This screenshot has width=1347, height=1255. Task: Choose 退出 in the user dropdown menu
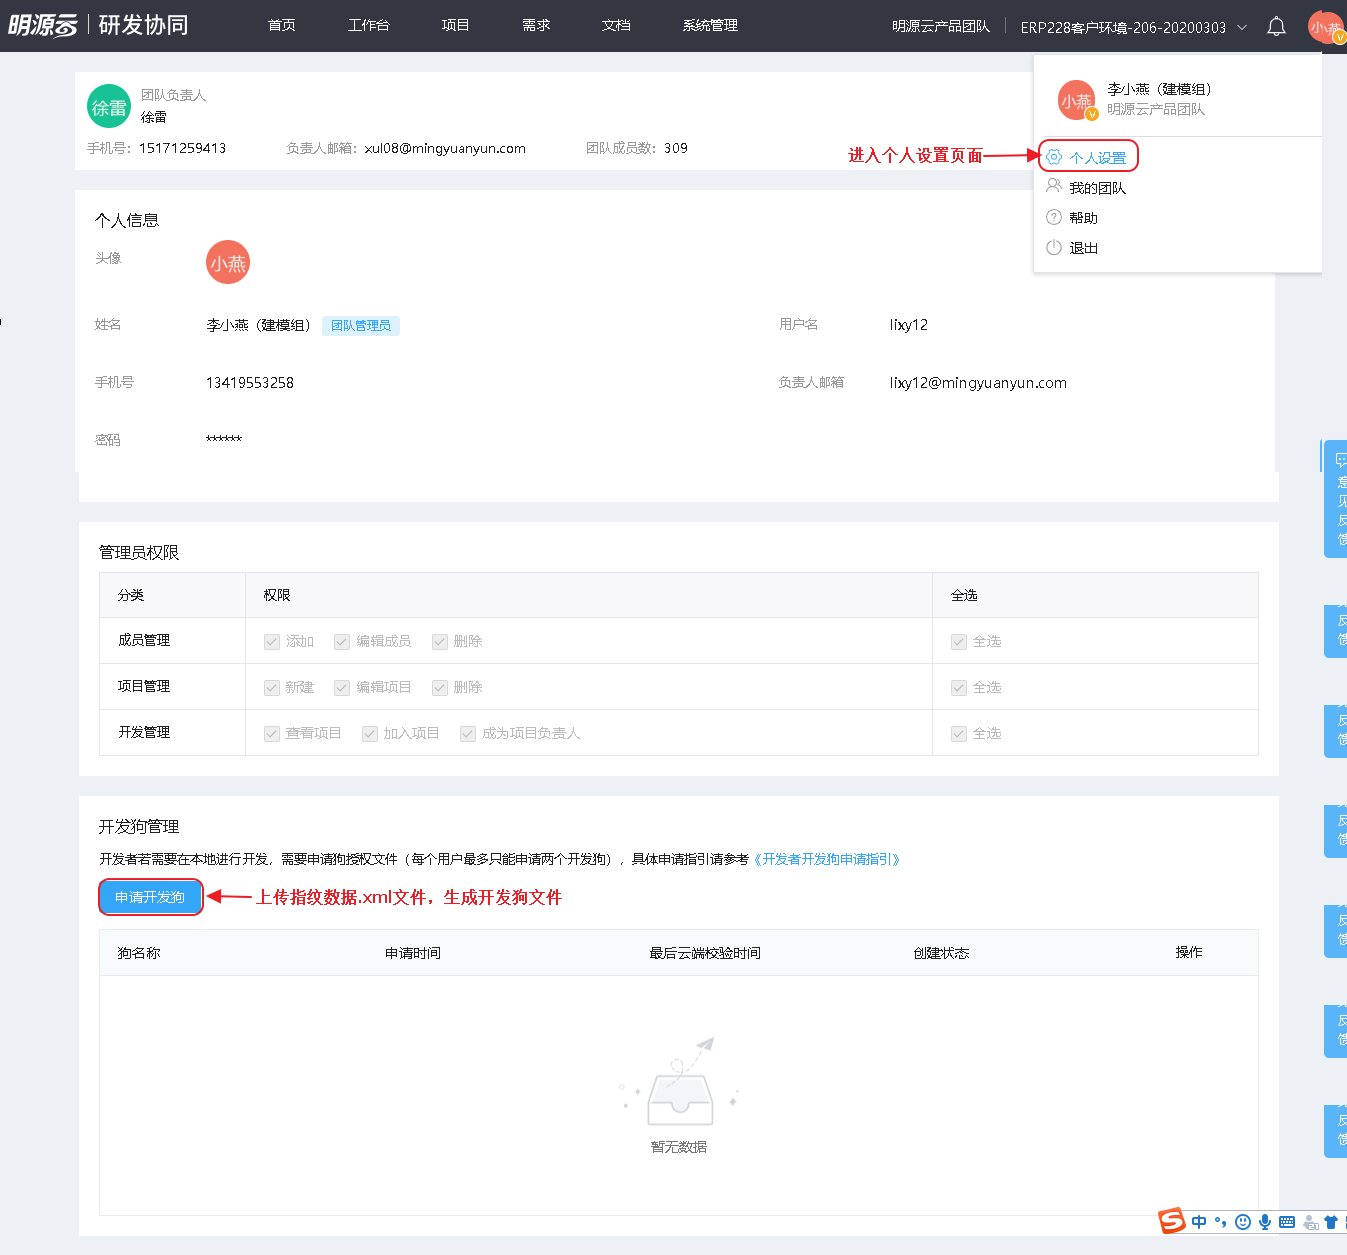pyautogui.click(x=1083, y=248)
